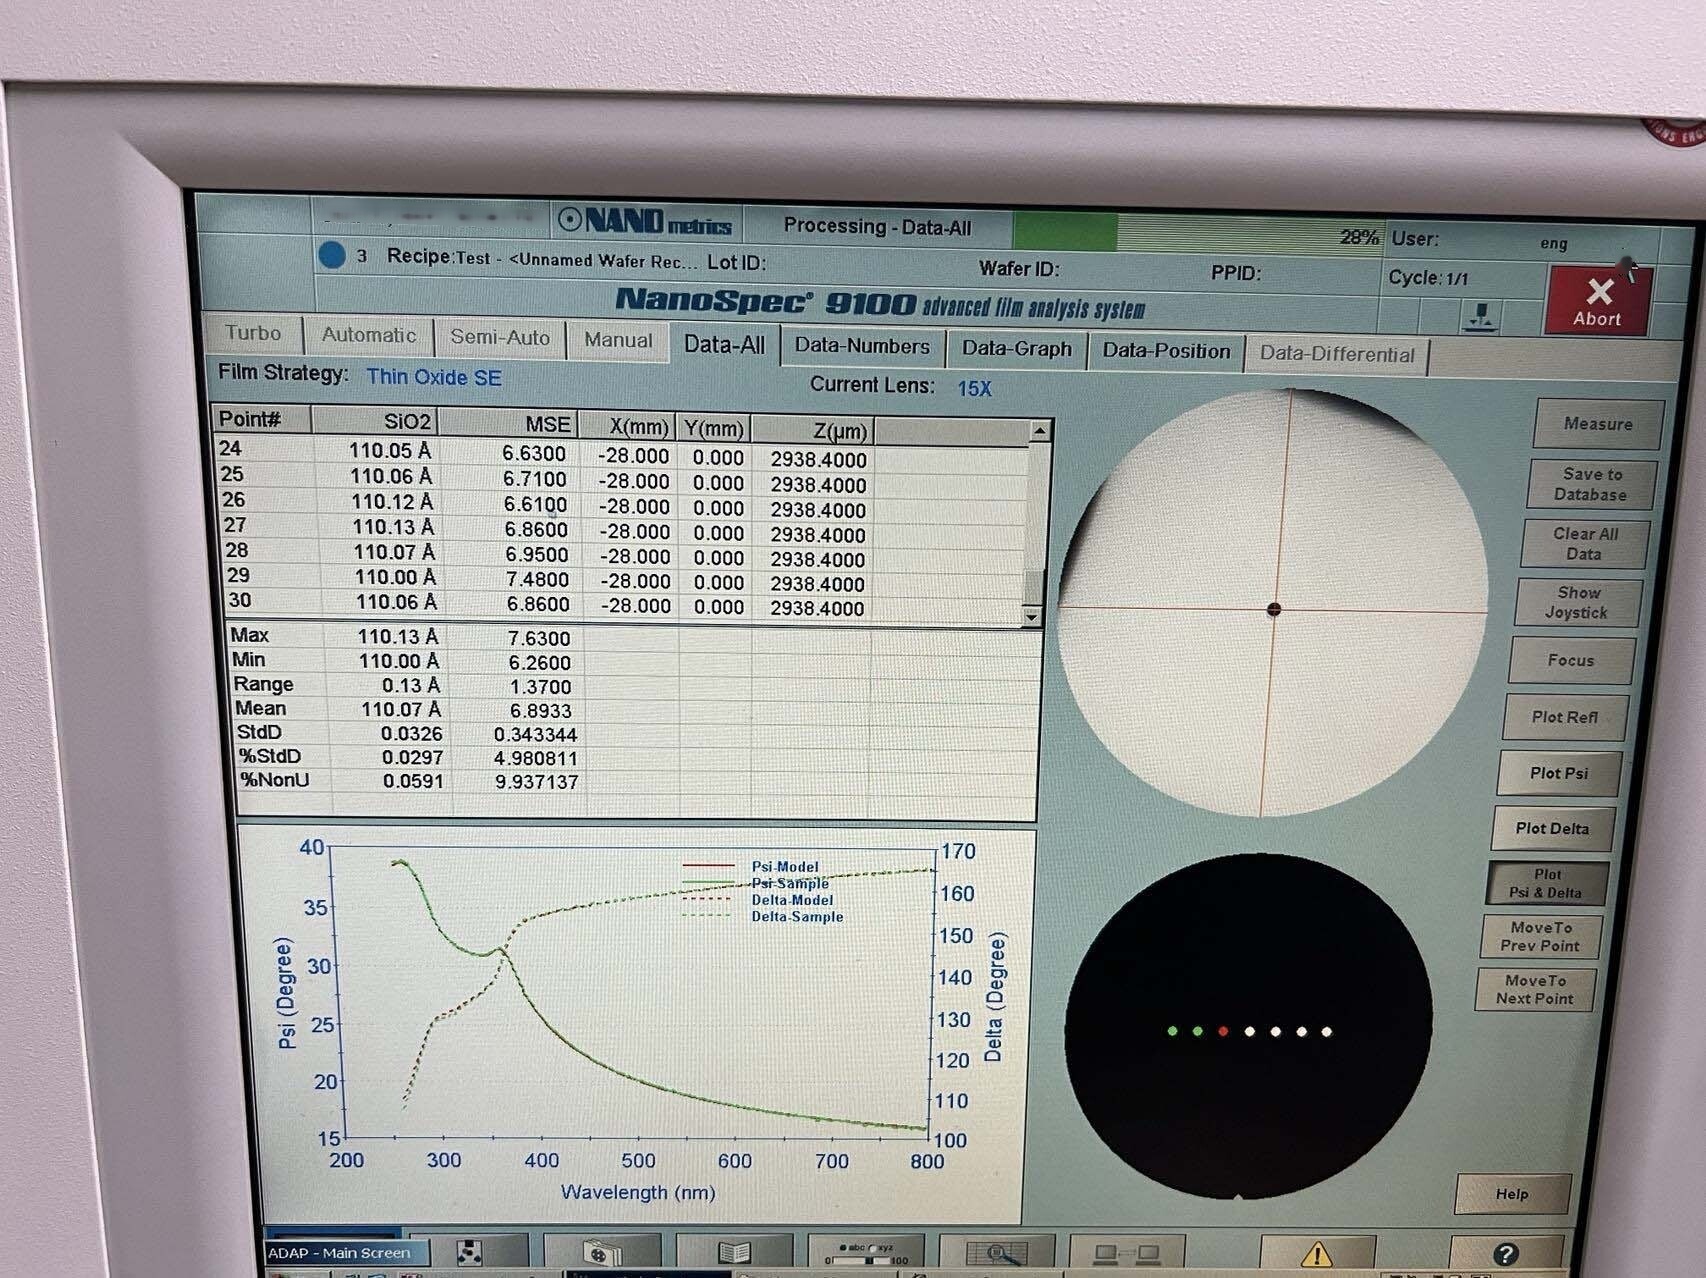Click the Point# column header
The width and height of the screenshot is (1706, 1278).
[x=262, y=419]
